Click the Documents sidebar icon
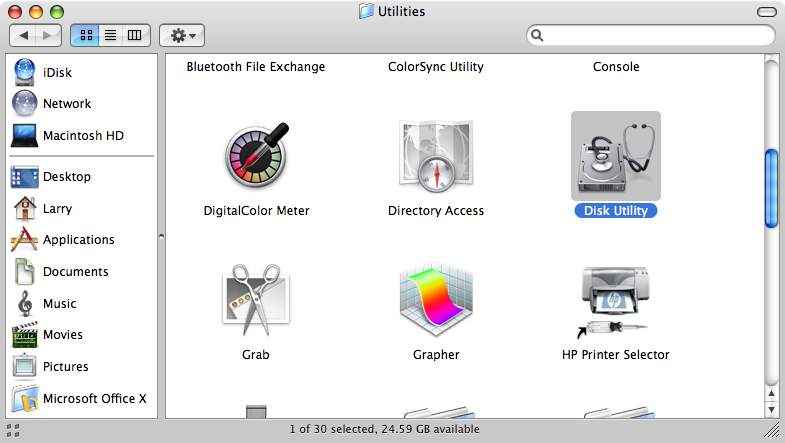Viewport: 785px width, 443px height. 24,271
